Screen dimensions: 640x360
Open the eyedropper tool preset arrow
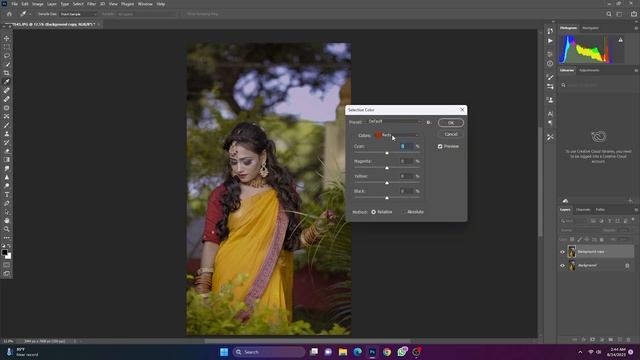(x=30, y=14)
